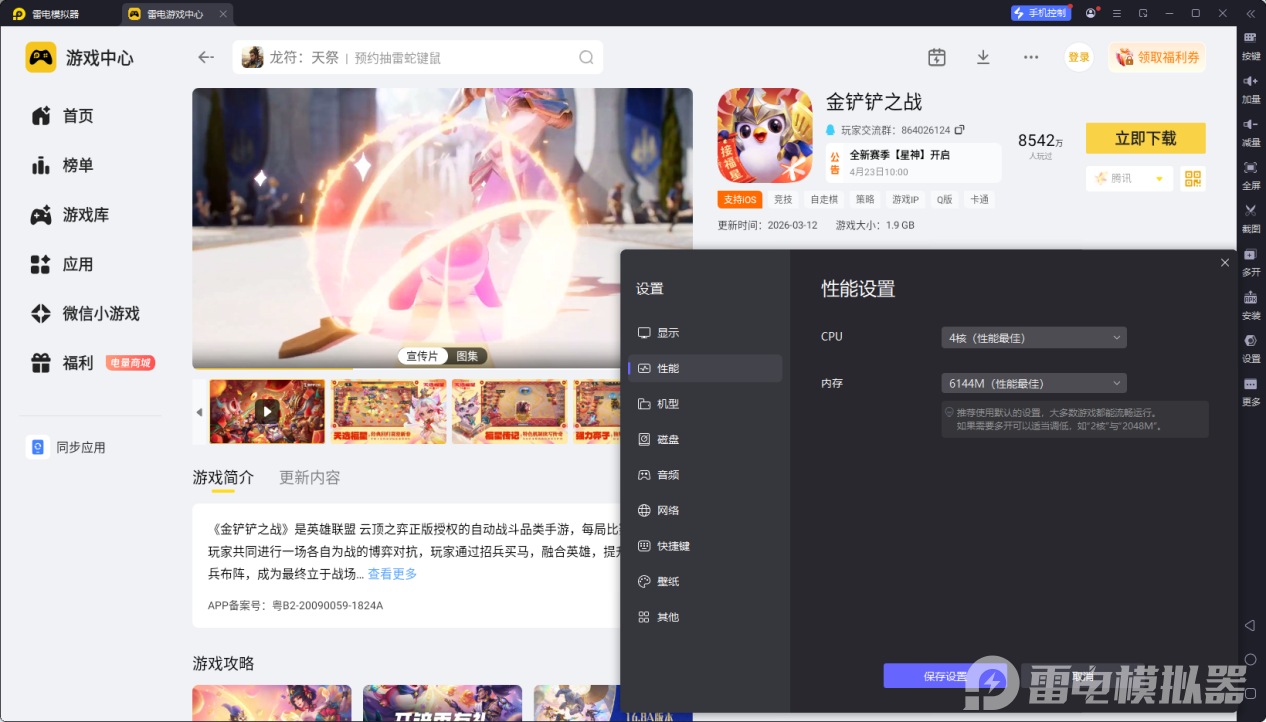Open the reservation calendar icon
This screenshot has width=1266, height=722.
(x=936, y=57)
